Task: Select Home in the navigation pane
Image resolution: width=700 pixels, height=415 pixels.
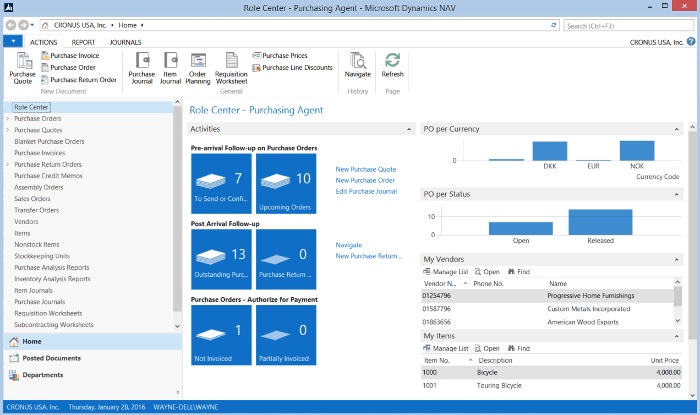Action: (92, 341)
